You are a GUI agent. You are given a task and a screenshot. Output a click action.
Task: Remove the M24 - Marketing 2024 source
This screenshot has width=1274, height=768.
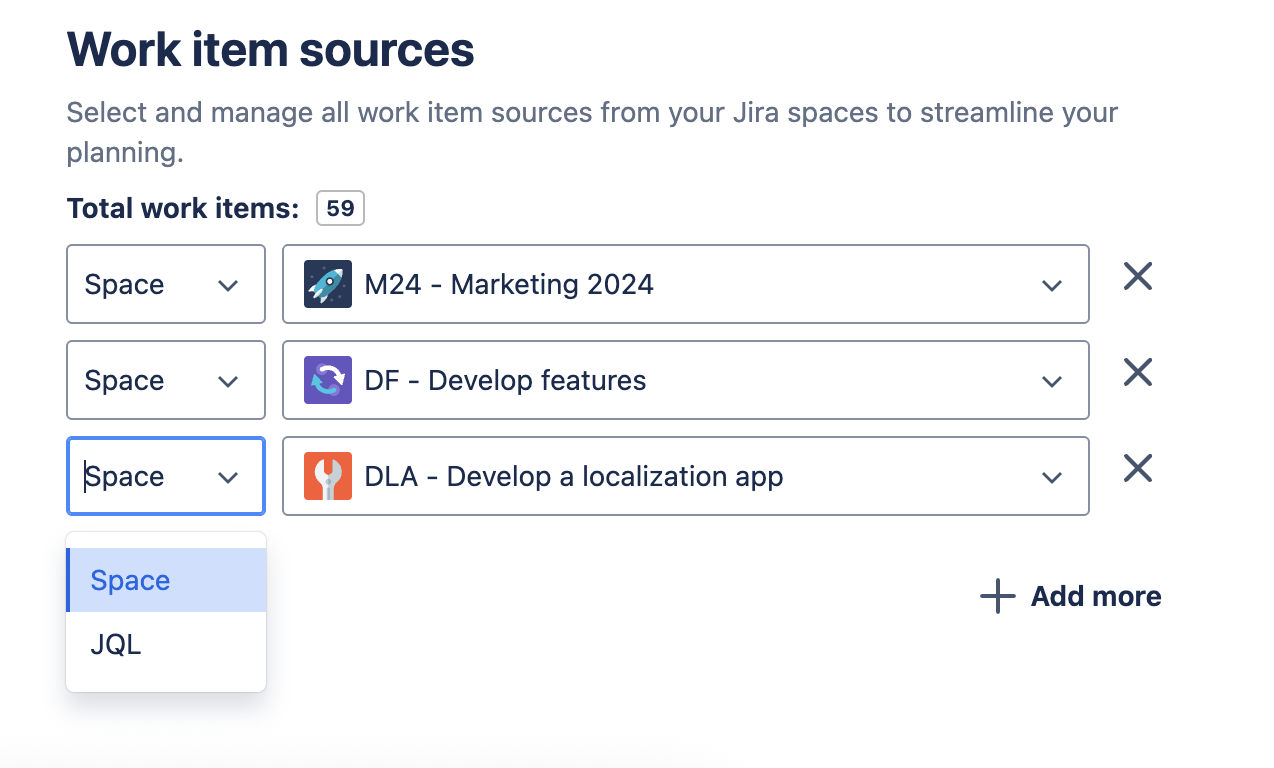(1138, 277)
